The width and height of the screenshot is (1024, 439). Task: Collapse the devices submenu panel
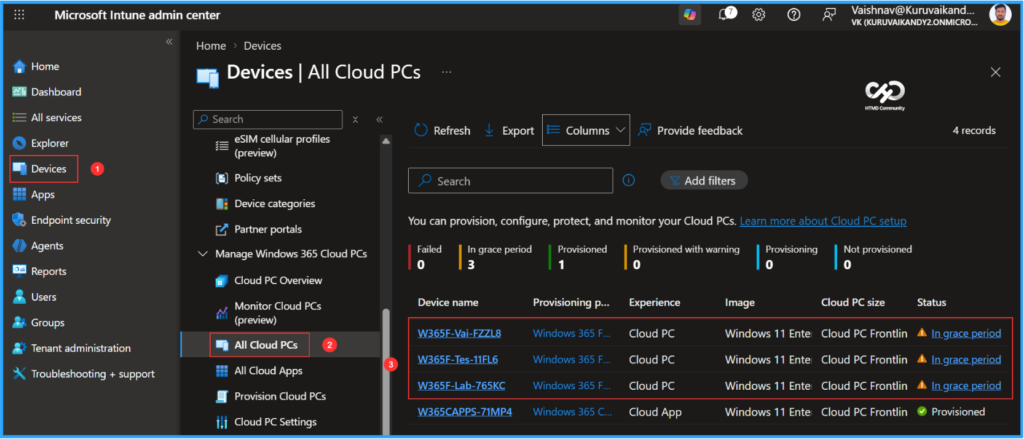[379, 120]
